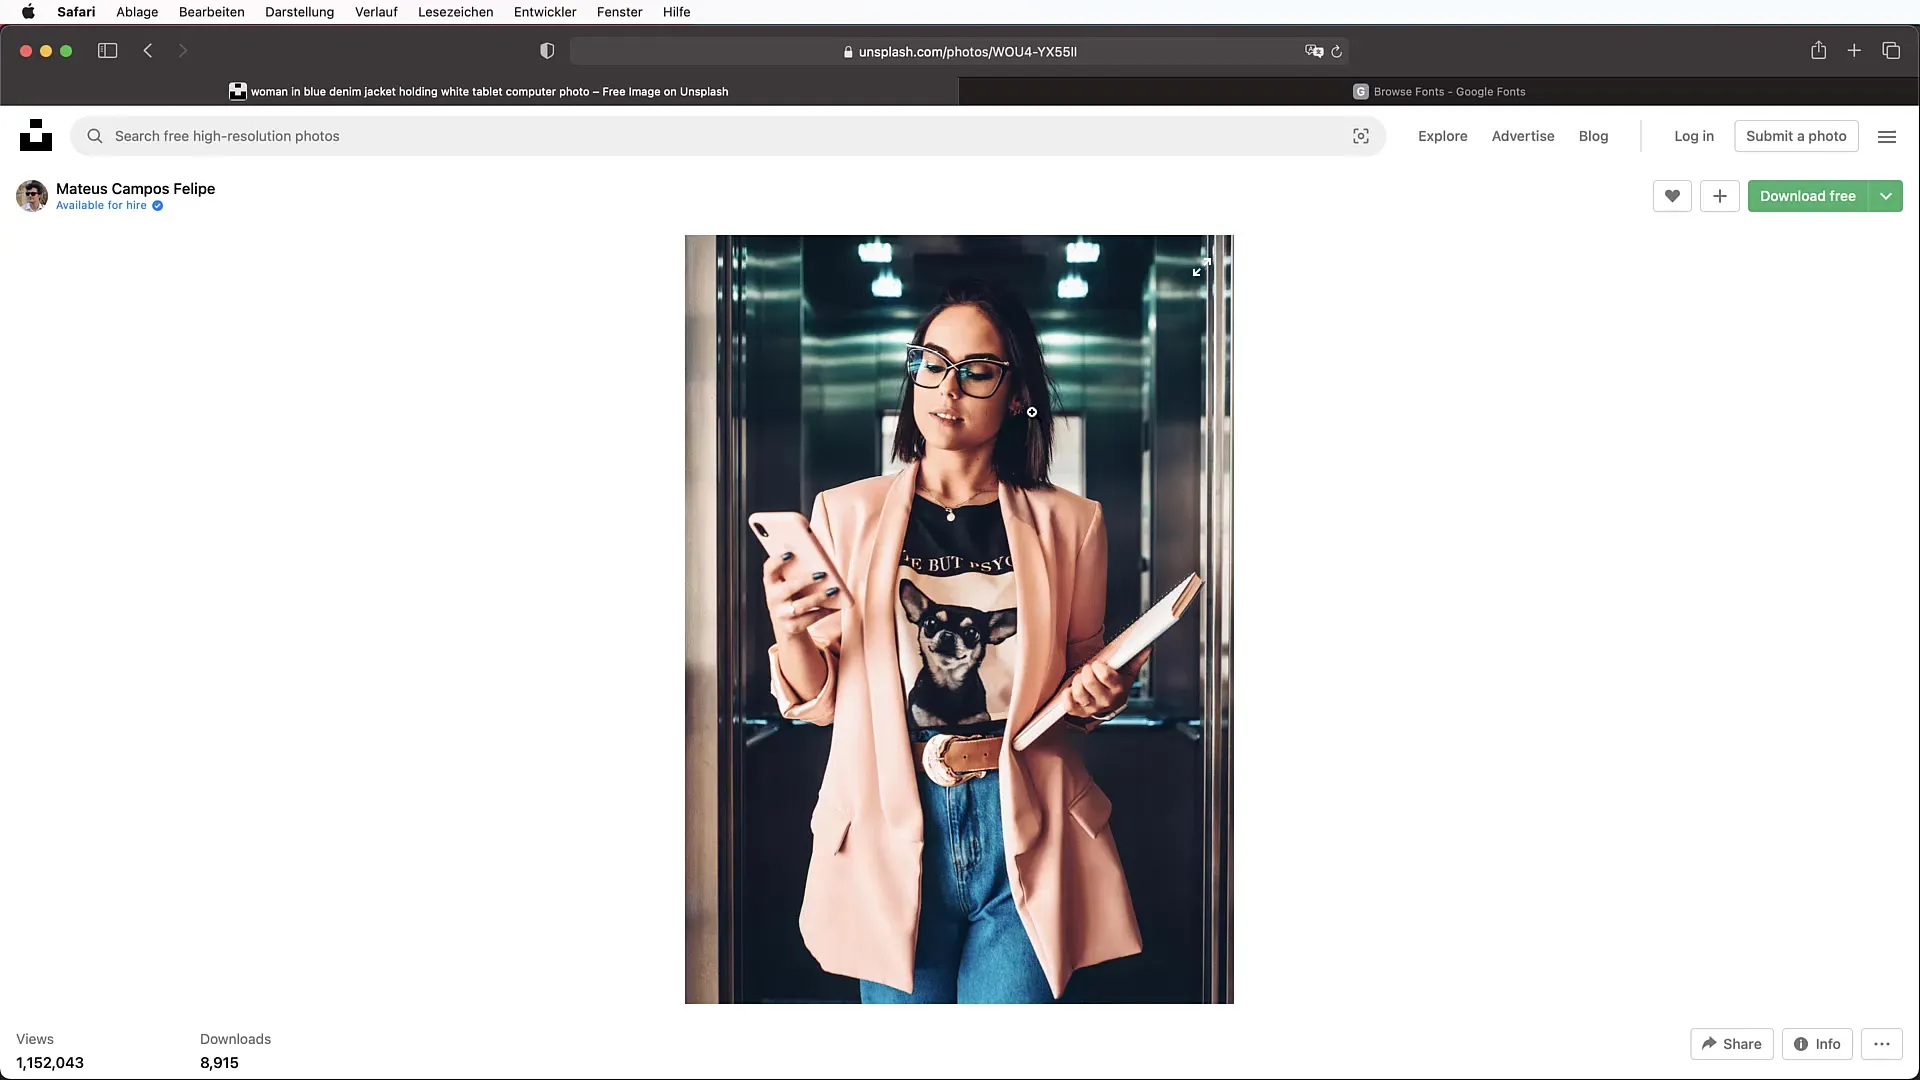Click the expand fullscreen arrows on the photo
1920x1080 pixels.
click(x=1201, y=267)
